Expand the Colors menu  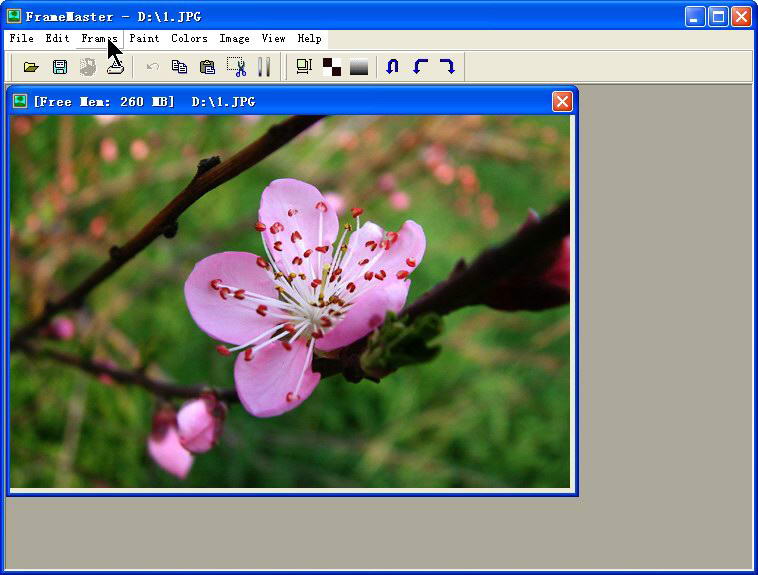tap(189, 39)
